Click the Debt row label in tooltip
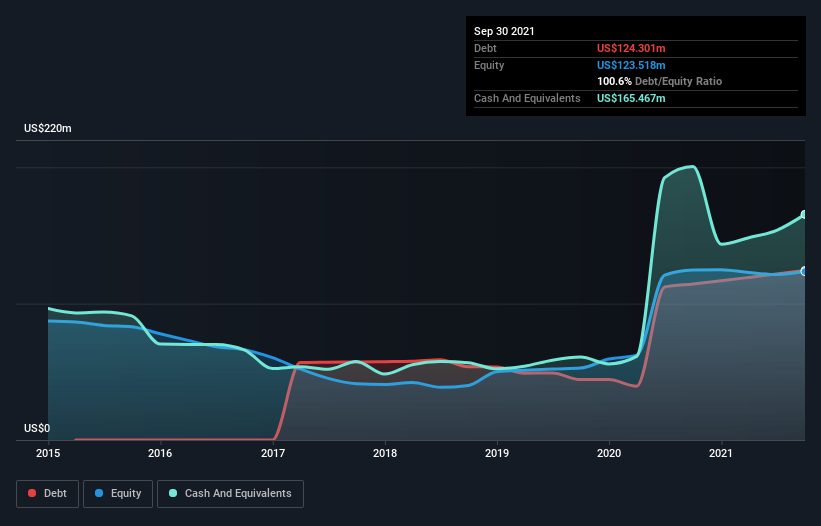 point(485,48)
